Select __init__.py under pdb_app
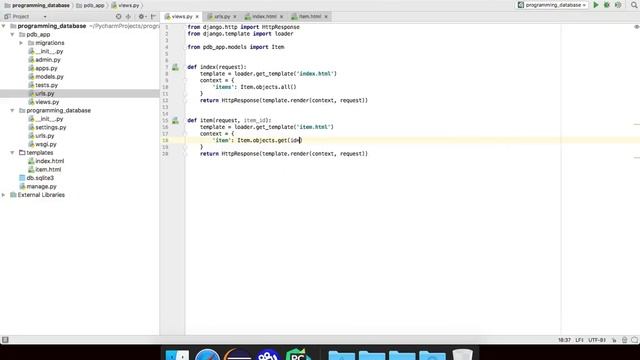 (x=46, y=51)
